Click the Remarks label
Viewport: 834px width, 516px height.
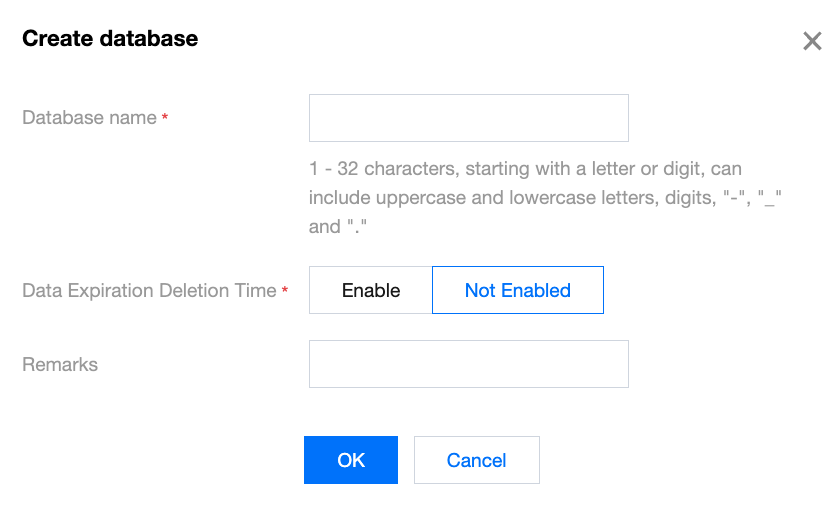60,365
